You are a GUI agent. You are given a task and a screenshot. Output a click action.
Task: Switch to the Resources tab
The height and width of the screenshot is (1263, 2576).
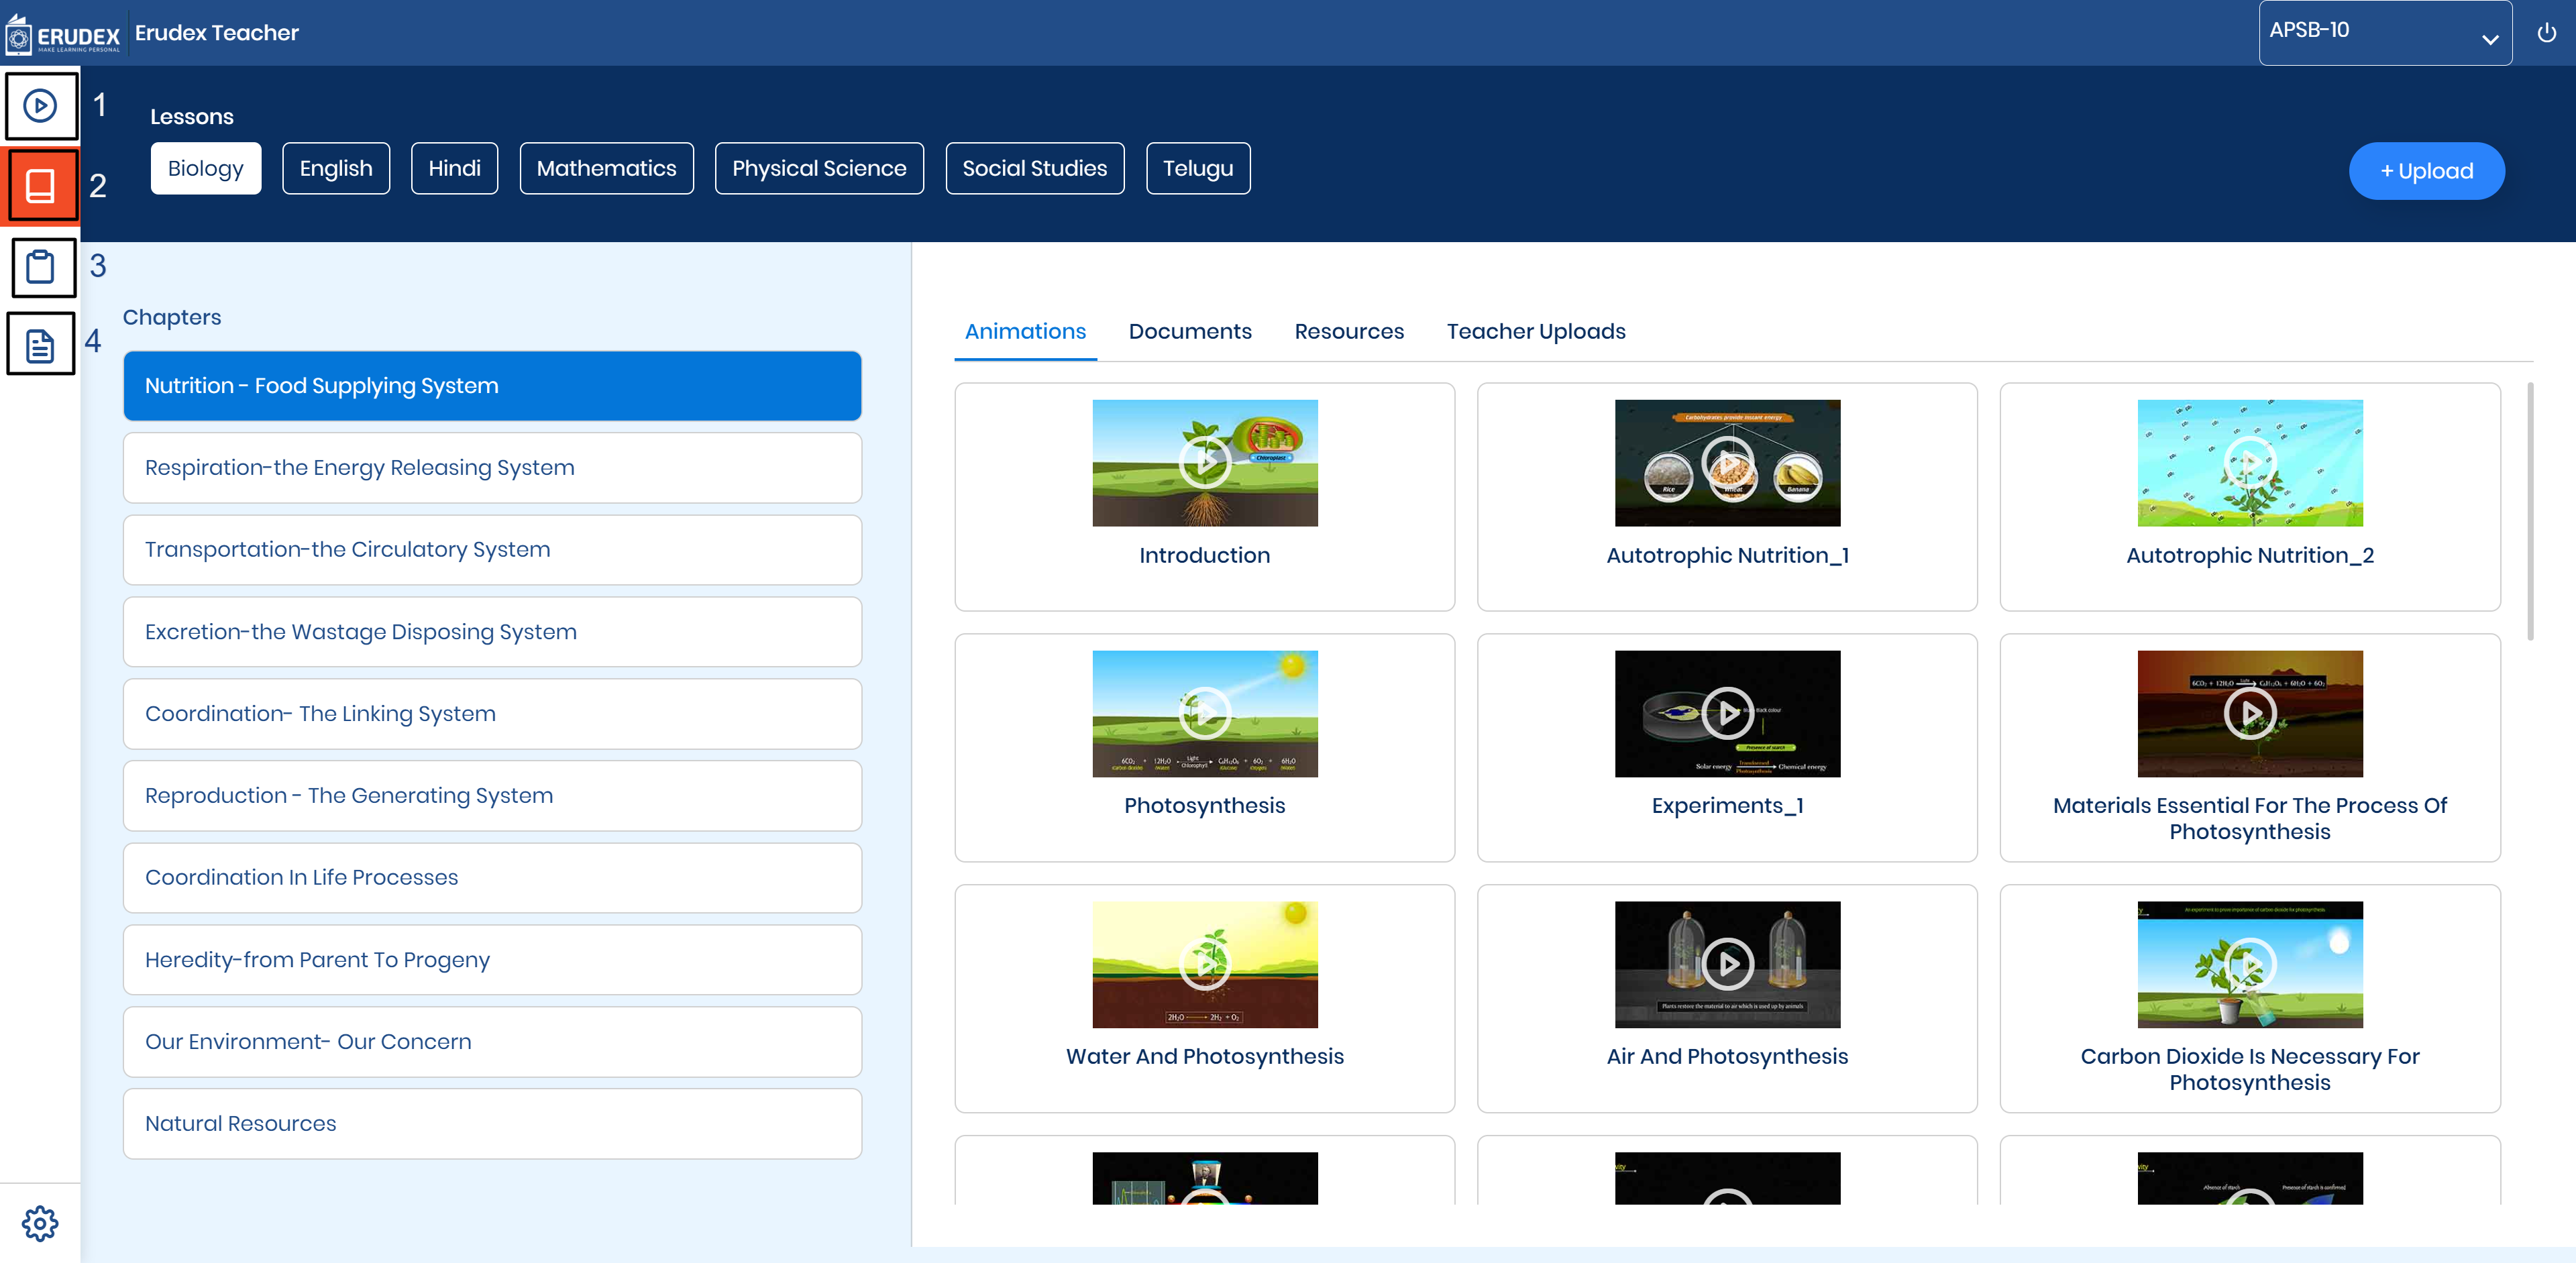tap(1349, 331)
